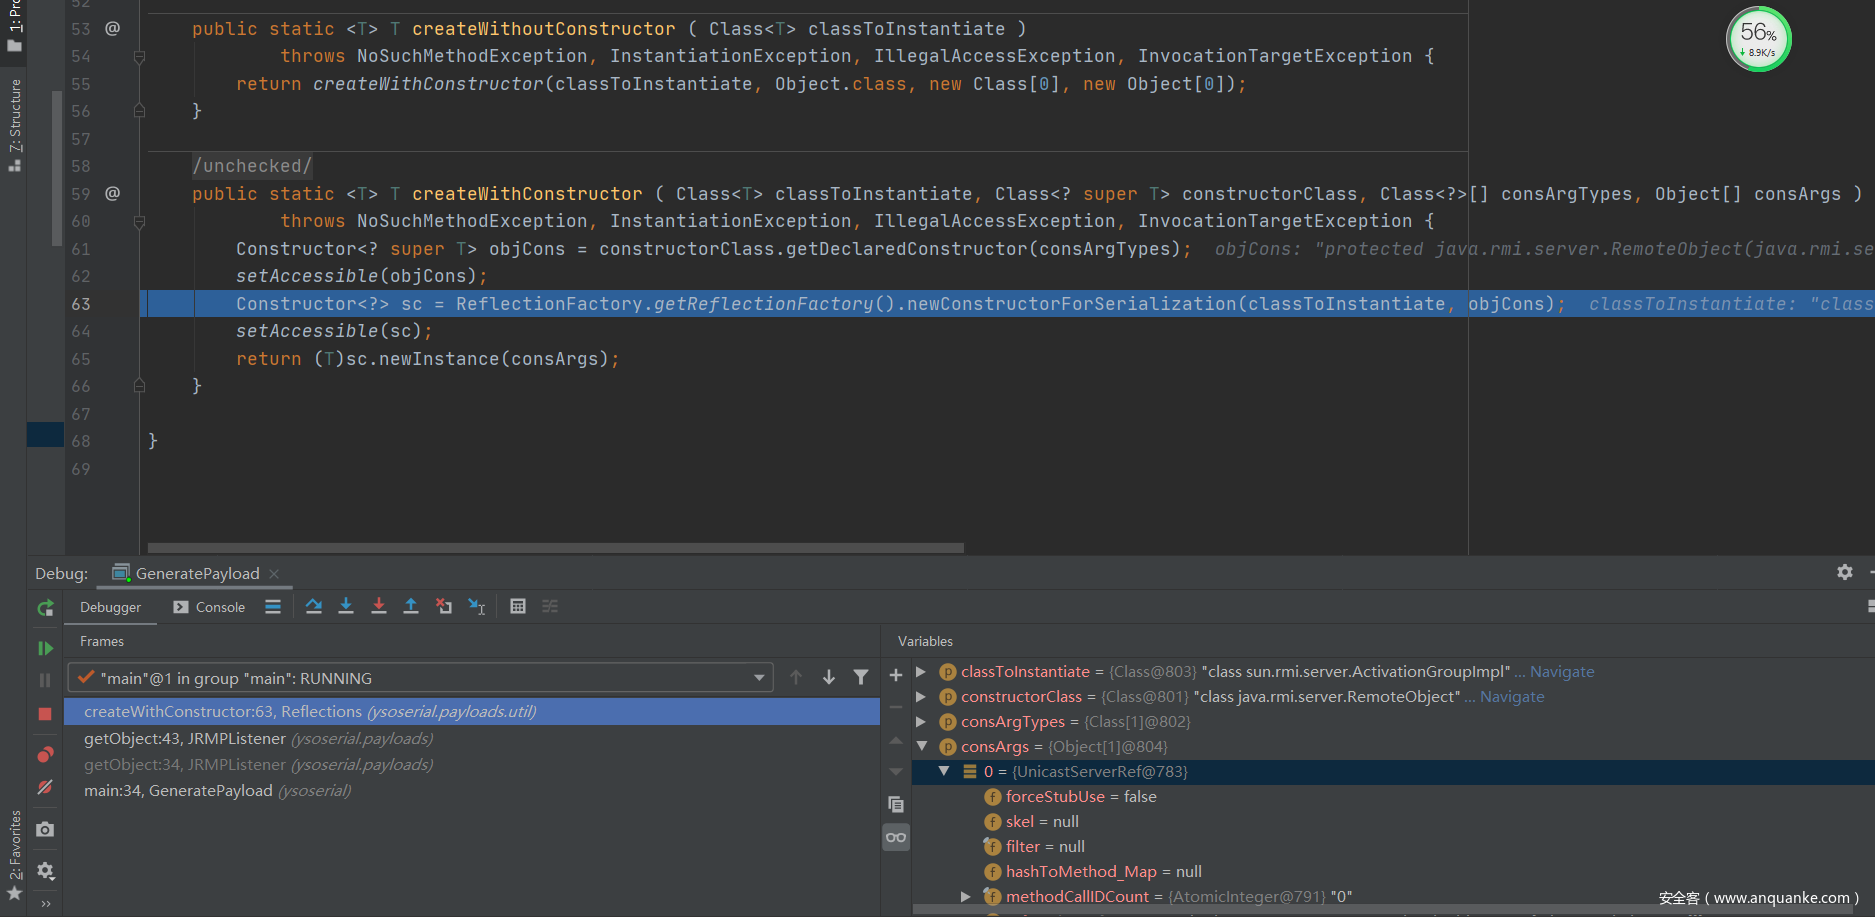Expand the methodCallIDCount field

tap(965, 897)
